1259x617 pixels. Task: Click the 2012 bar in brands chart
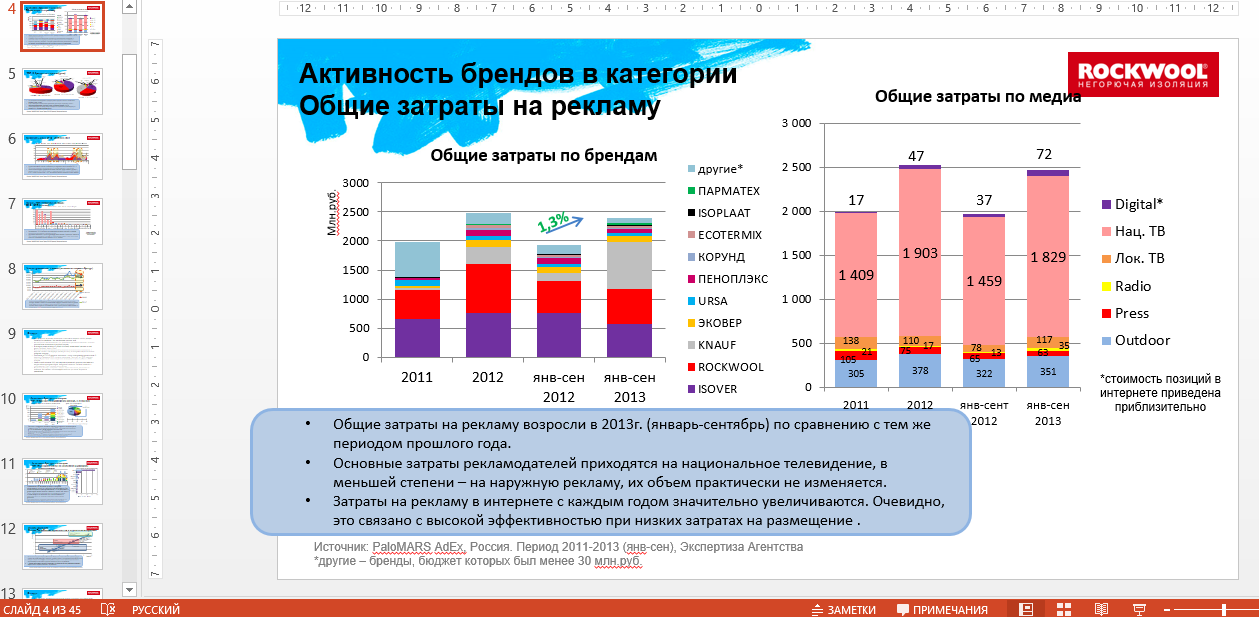488,285
